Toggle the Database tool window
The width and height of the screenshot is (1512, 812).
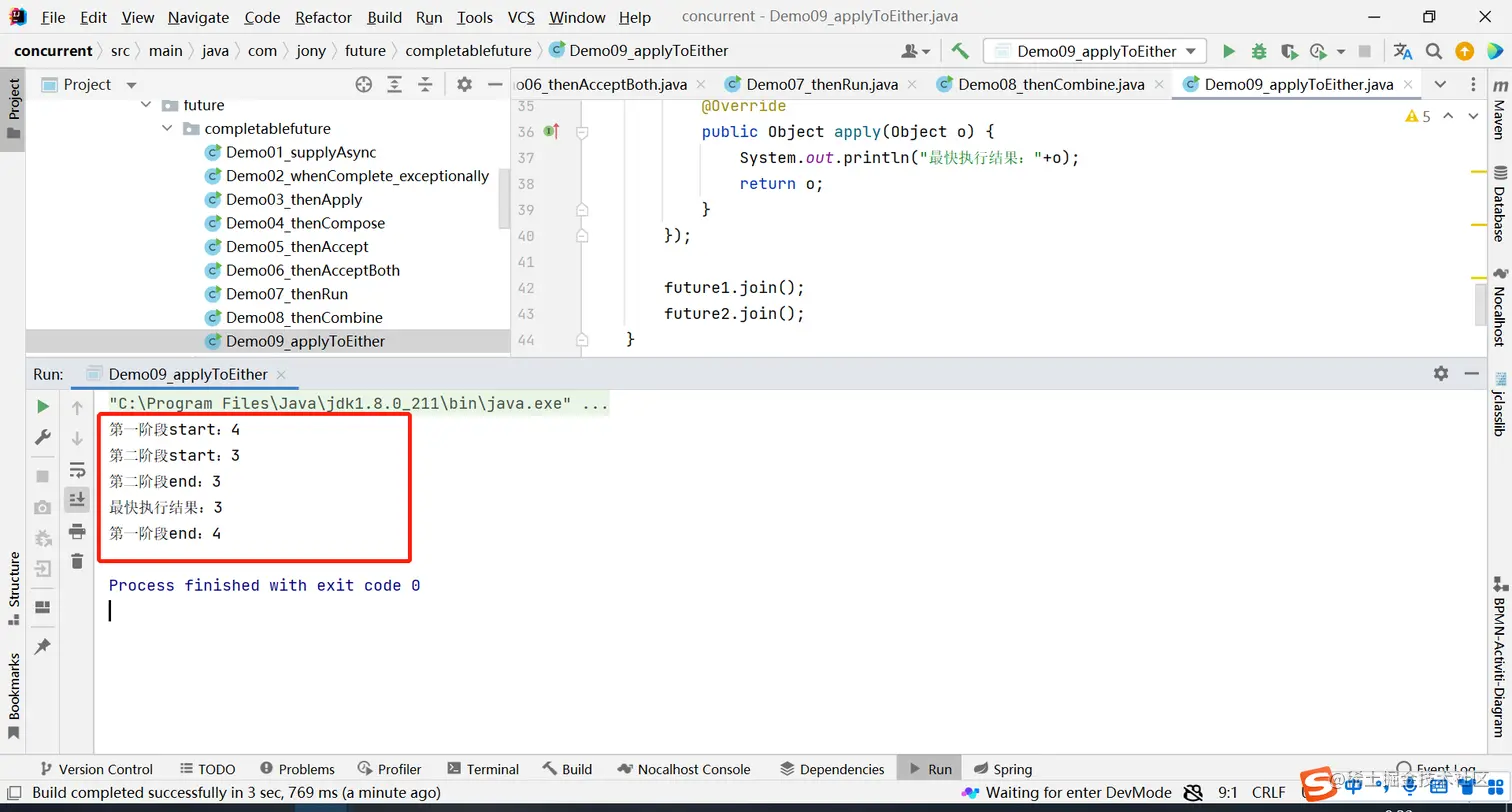coord(1499,204)
